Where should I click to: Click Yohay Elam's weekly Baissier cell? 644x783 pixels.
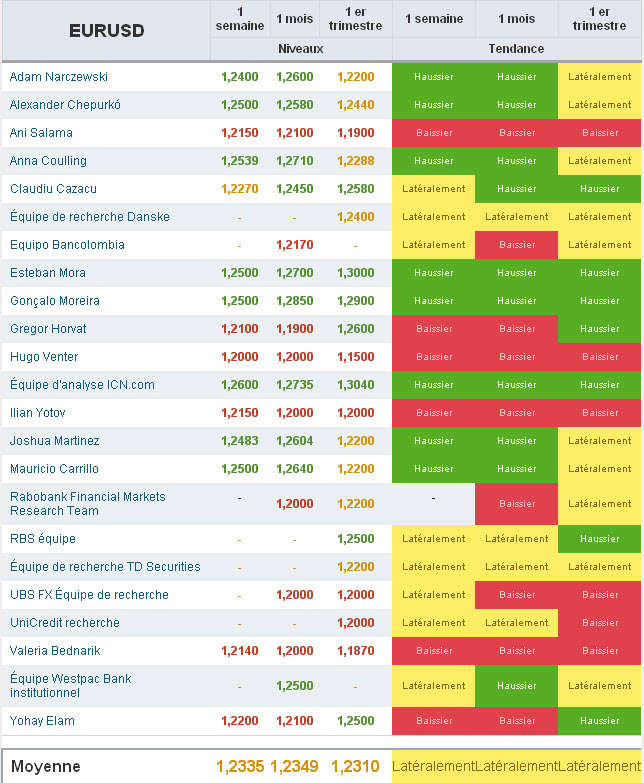433,721
